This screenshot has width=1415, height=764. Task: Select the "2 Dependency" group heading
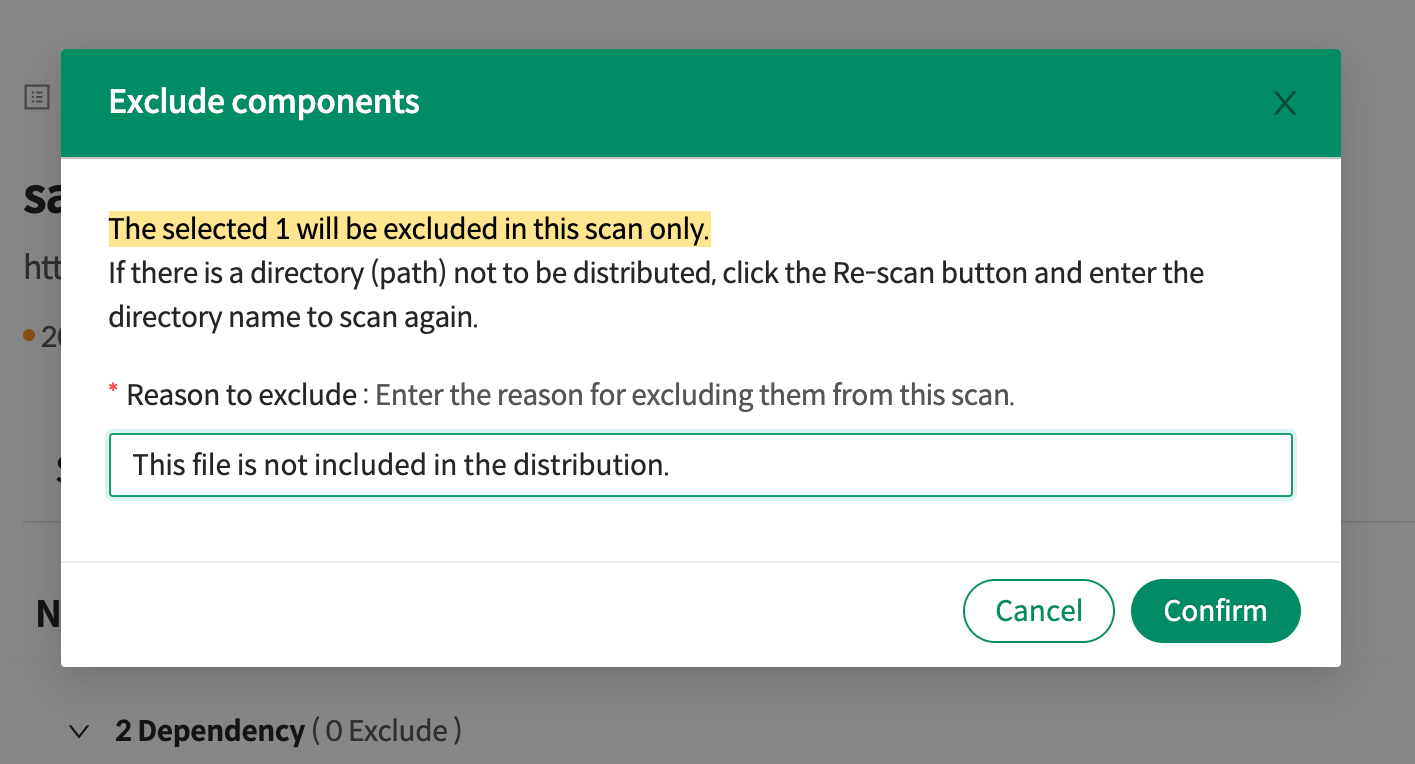point(209,732)
